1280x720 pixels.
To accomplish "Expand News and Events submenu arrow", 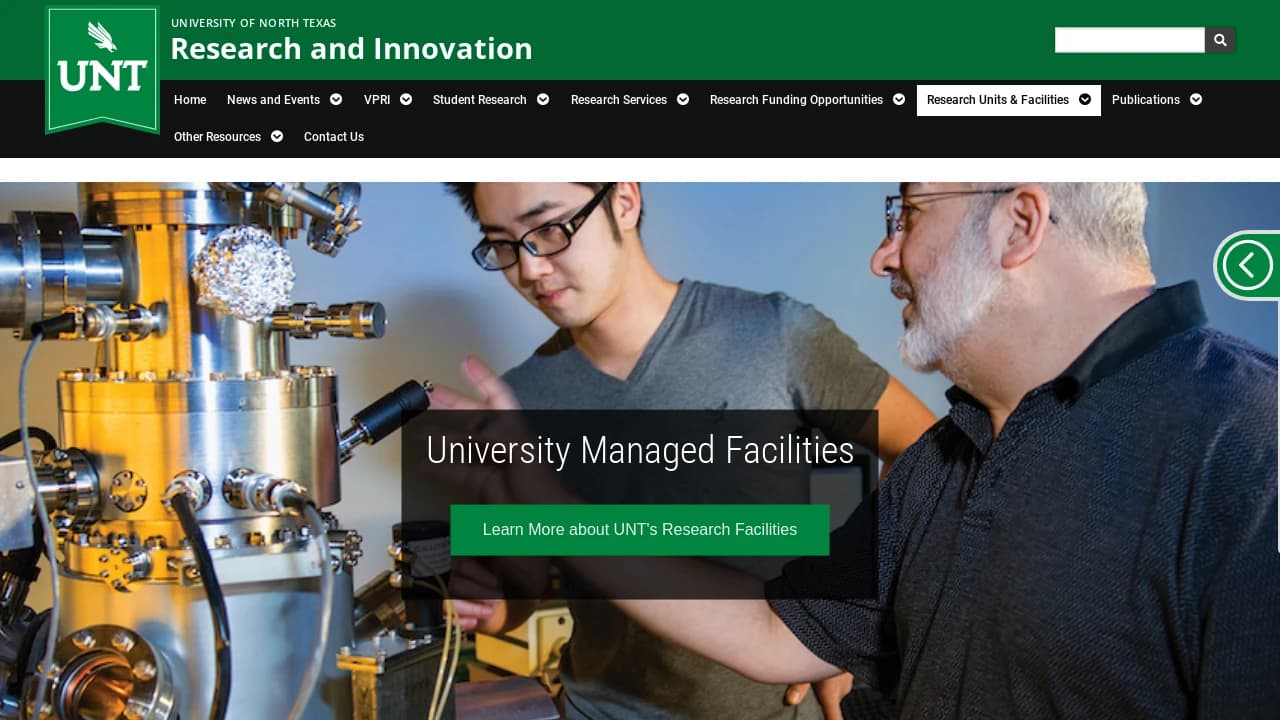I will [336, 100].
